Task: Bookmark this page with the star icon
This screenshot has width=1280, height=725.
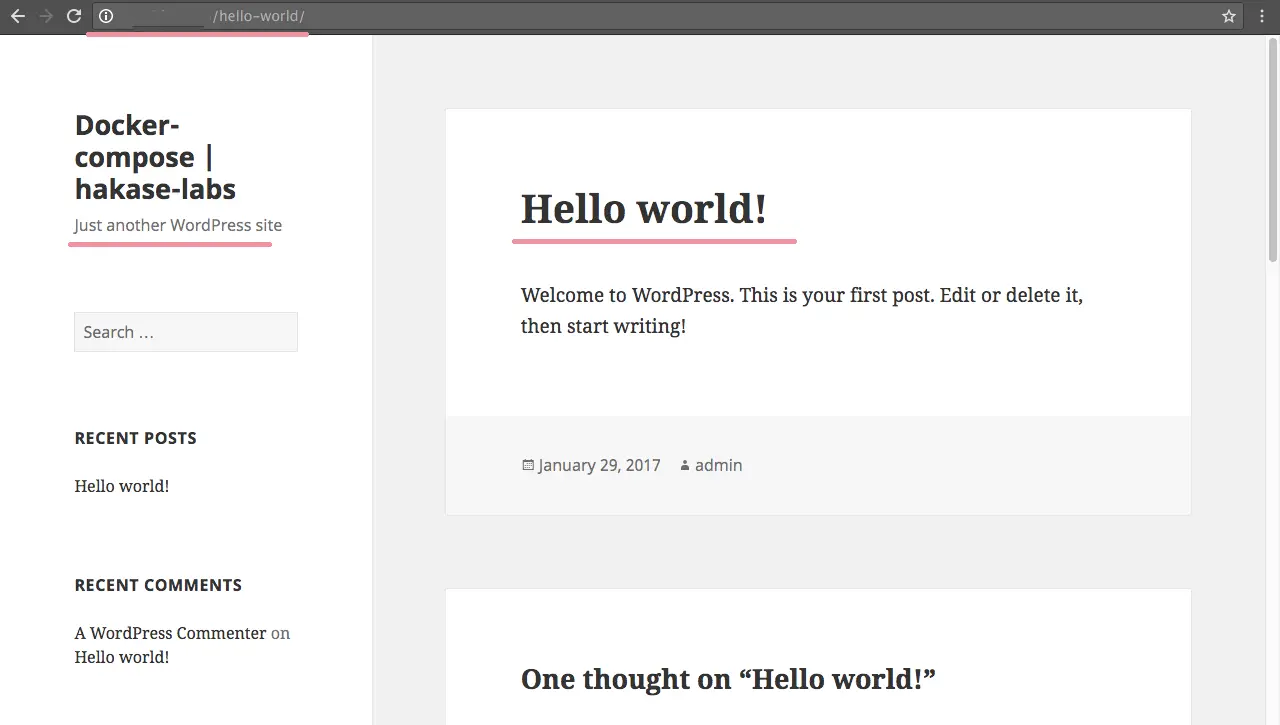Action: point(1229,16)
